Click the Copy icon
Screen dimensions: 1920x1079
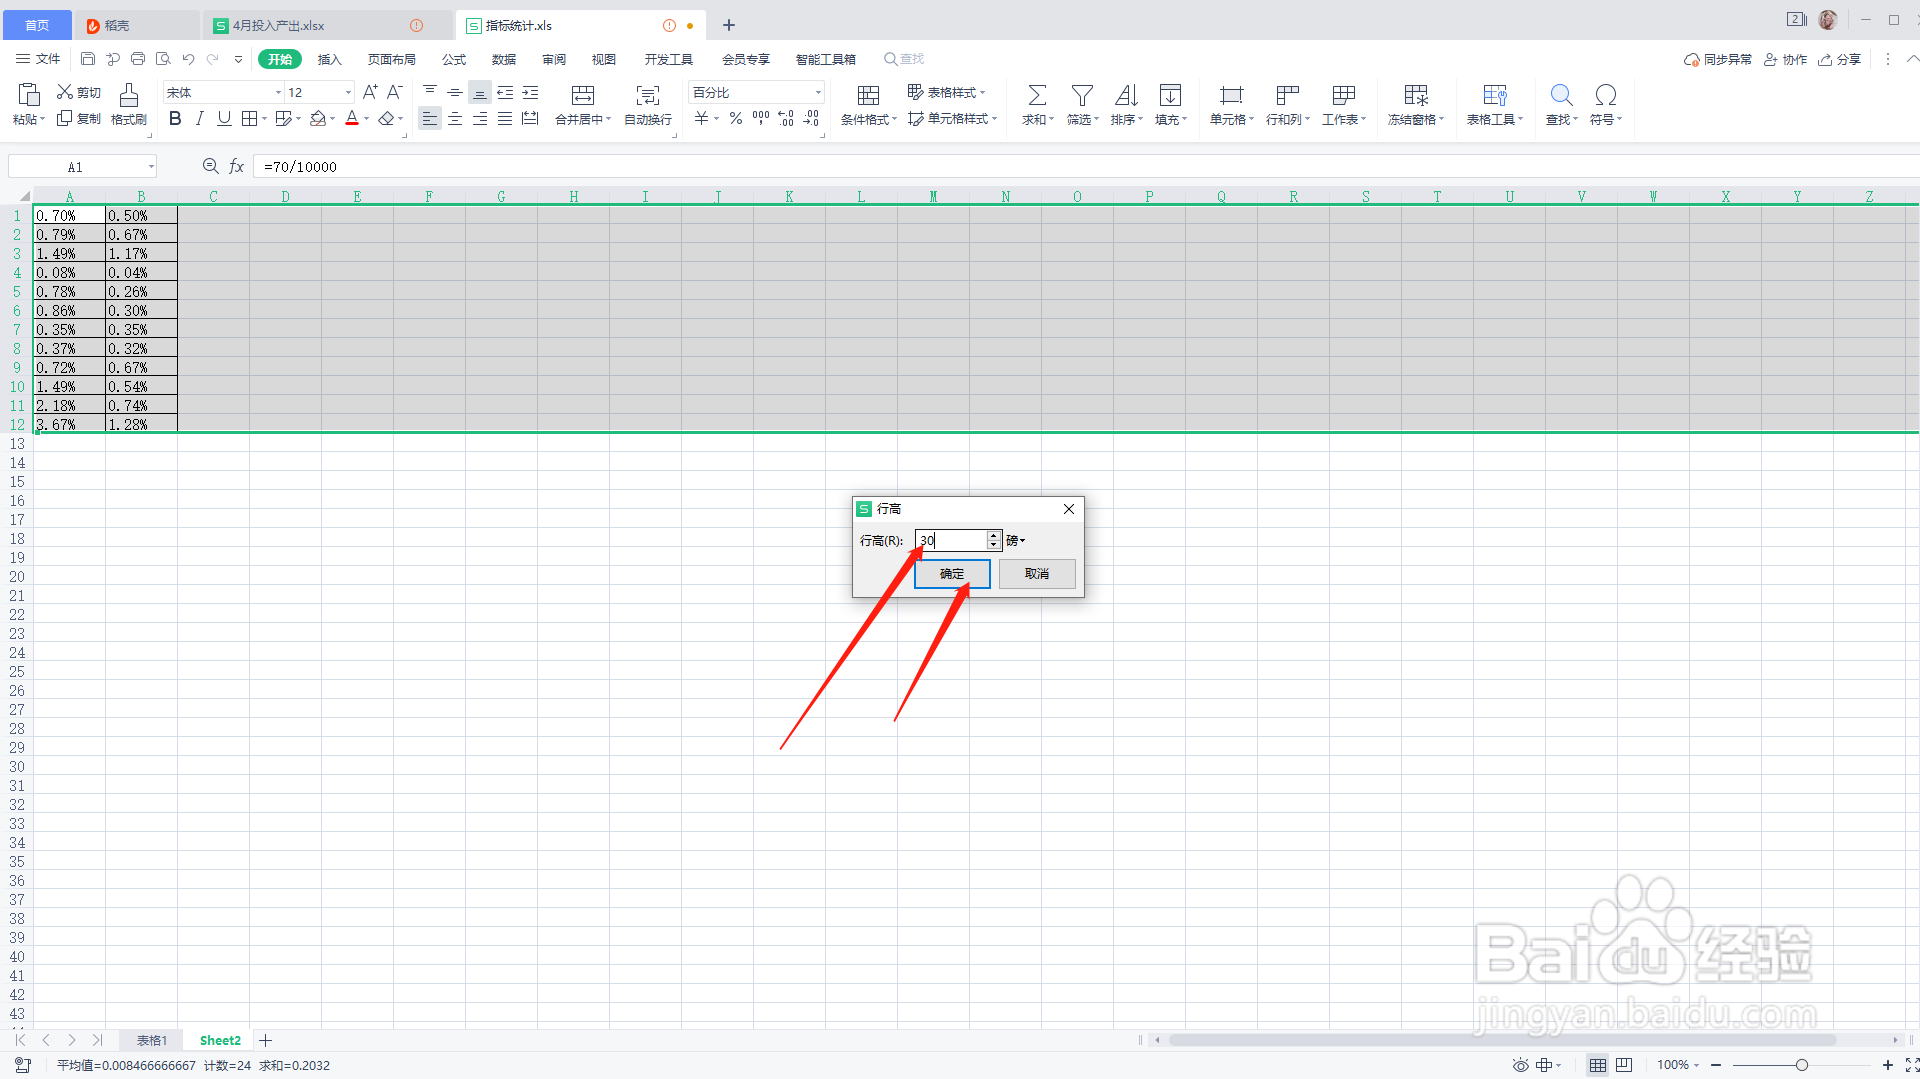[x=65, y=118]
